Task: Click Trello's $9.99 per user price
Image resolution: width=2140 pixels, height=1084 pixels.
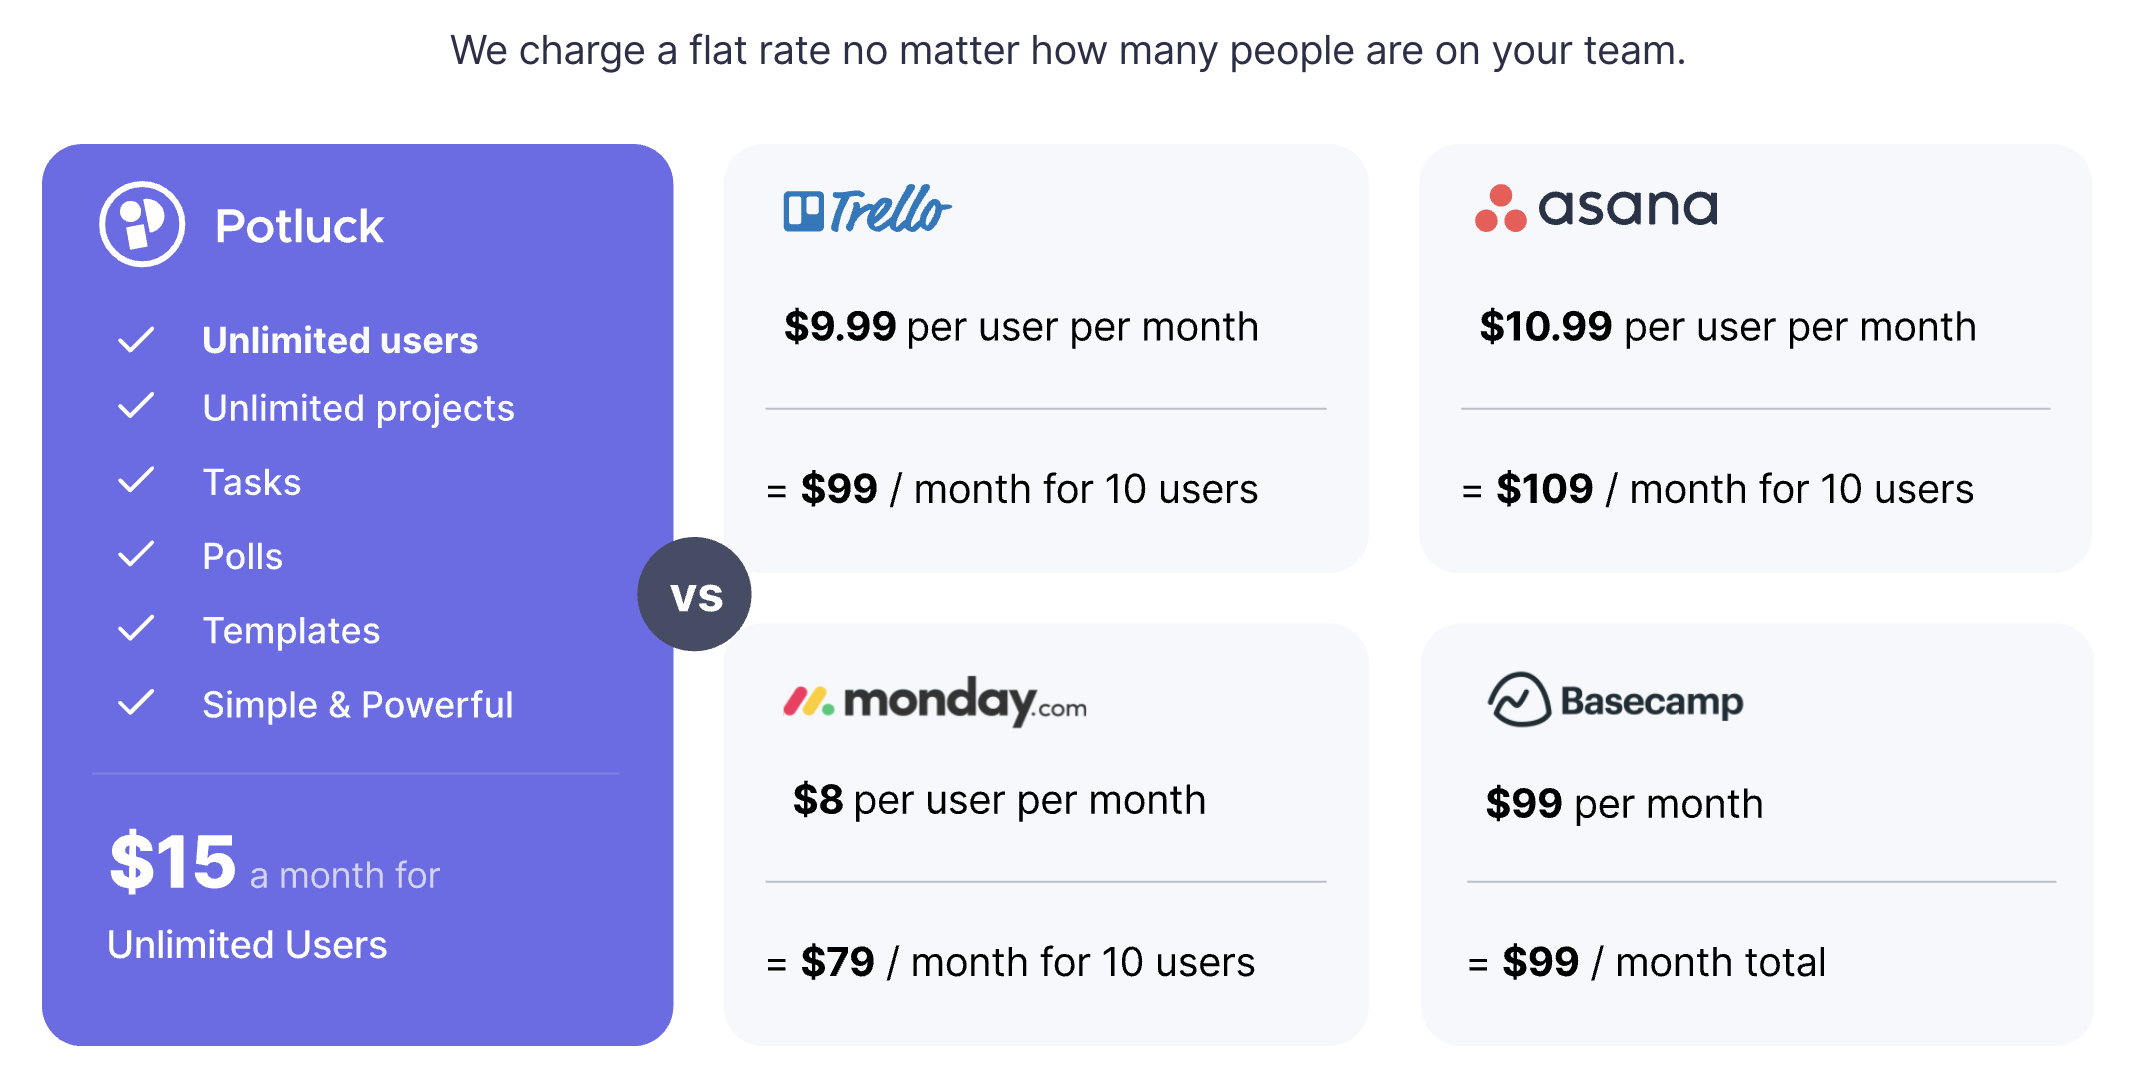Action: pos(840,326)
